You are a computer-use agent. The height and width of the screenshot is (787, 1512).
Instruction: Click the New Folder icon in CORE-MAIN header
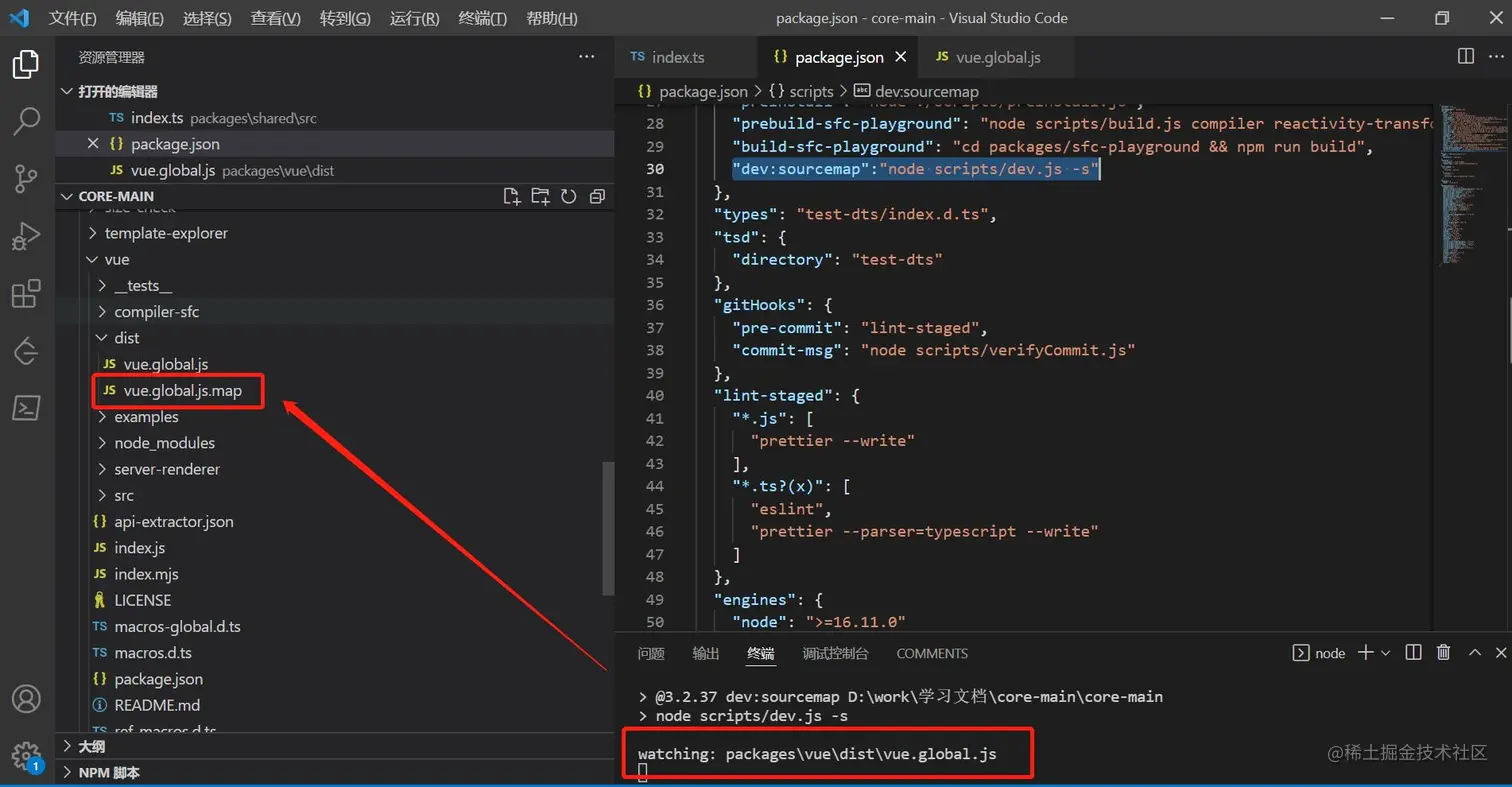(540, 196)
